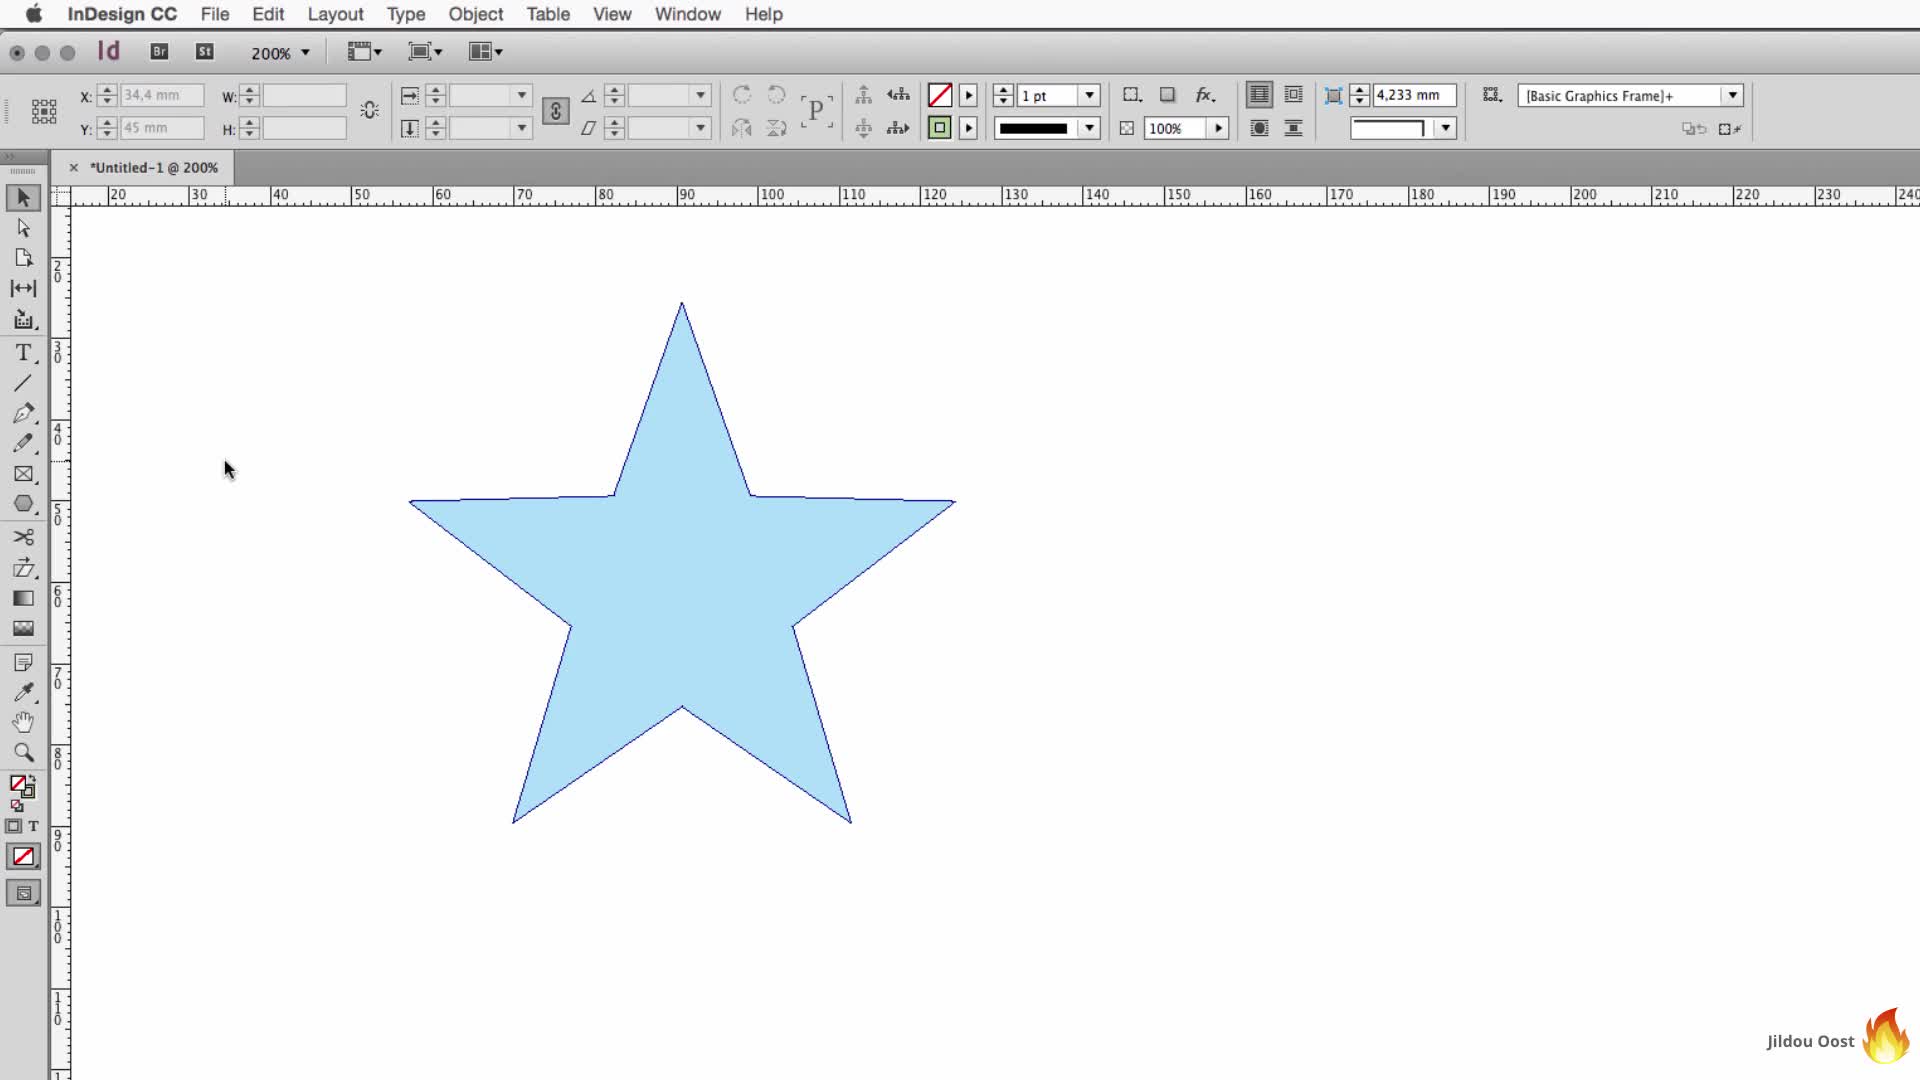Click the stroke color swatch in control bar
The height and width of the screenshot is (1080, 1920).
tap(939, 128)
